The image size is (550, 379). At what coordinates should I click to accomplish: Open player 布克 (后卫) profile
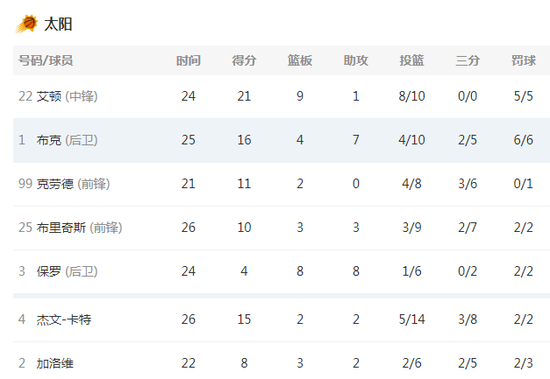click(x=67, y=140)
